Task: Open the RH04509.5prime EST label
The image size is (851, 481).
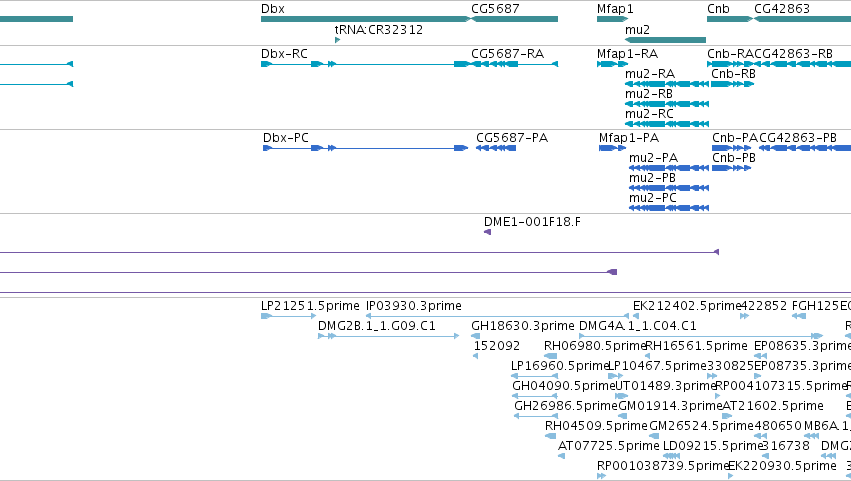Action: pyautogui.click(x=596, y=426)
